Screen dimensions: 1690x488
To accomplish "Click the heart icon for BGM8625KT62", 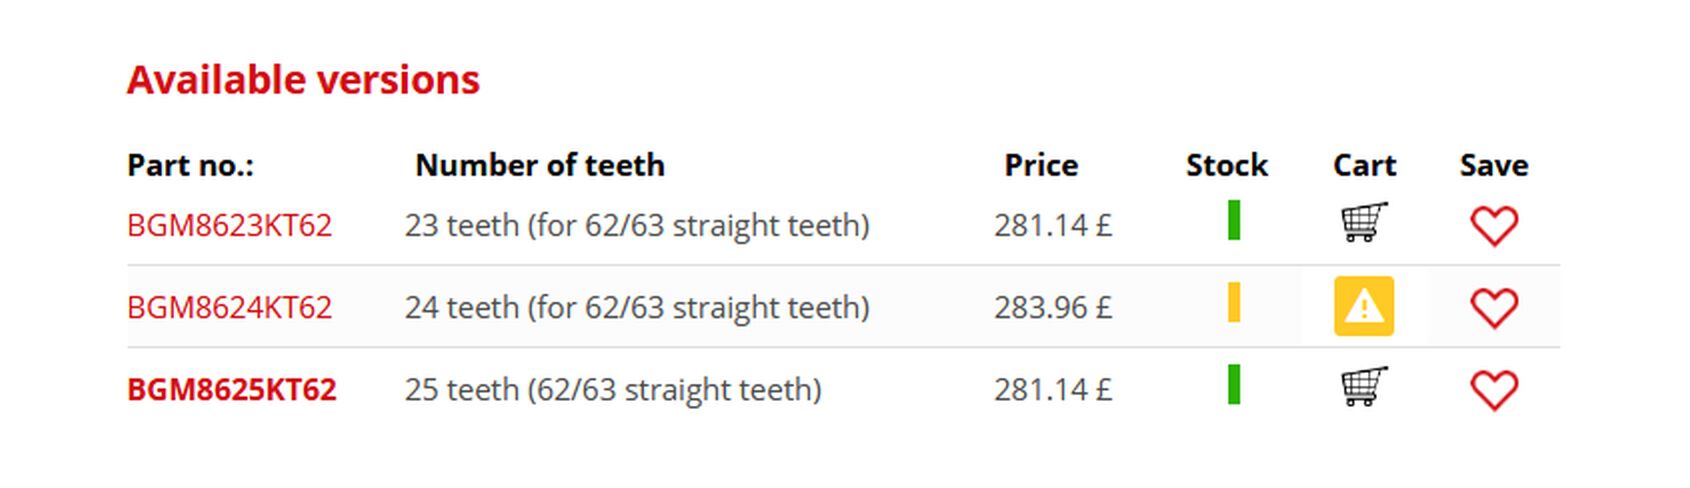I will (x=1493, y=389).
